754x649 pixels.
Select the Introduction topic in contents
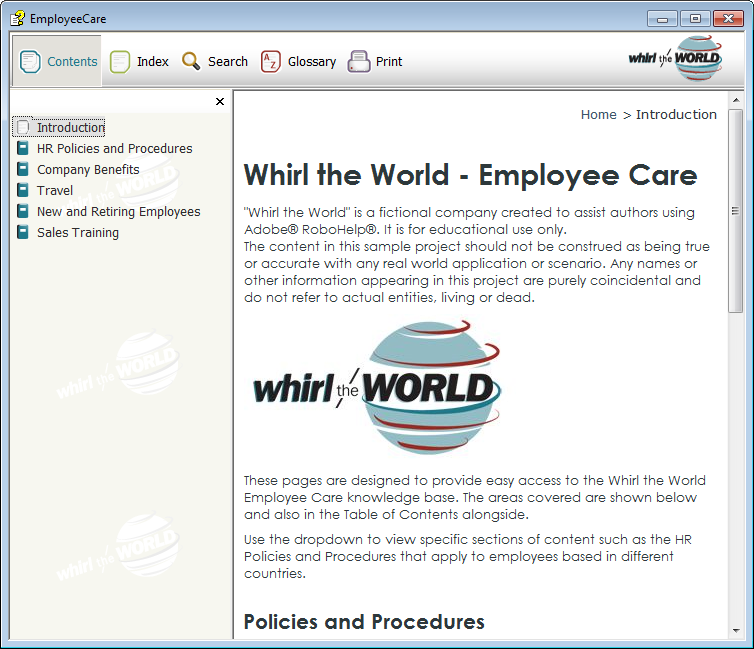coord(70,128)
